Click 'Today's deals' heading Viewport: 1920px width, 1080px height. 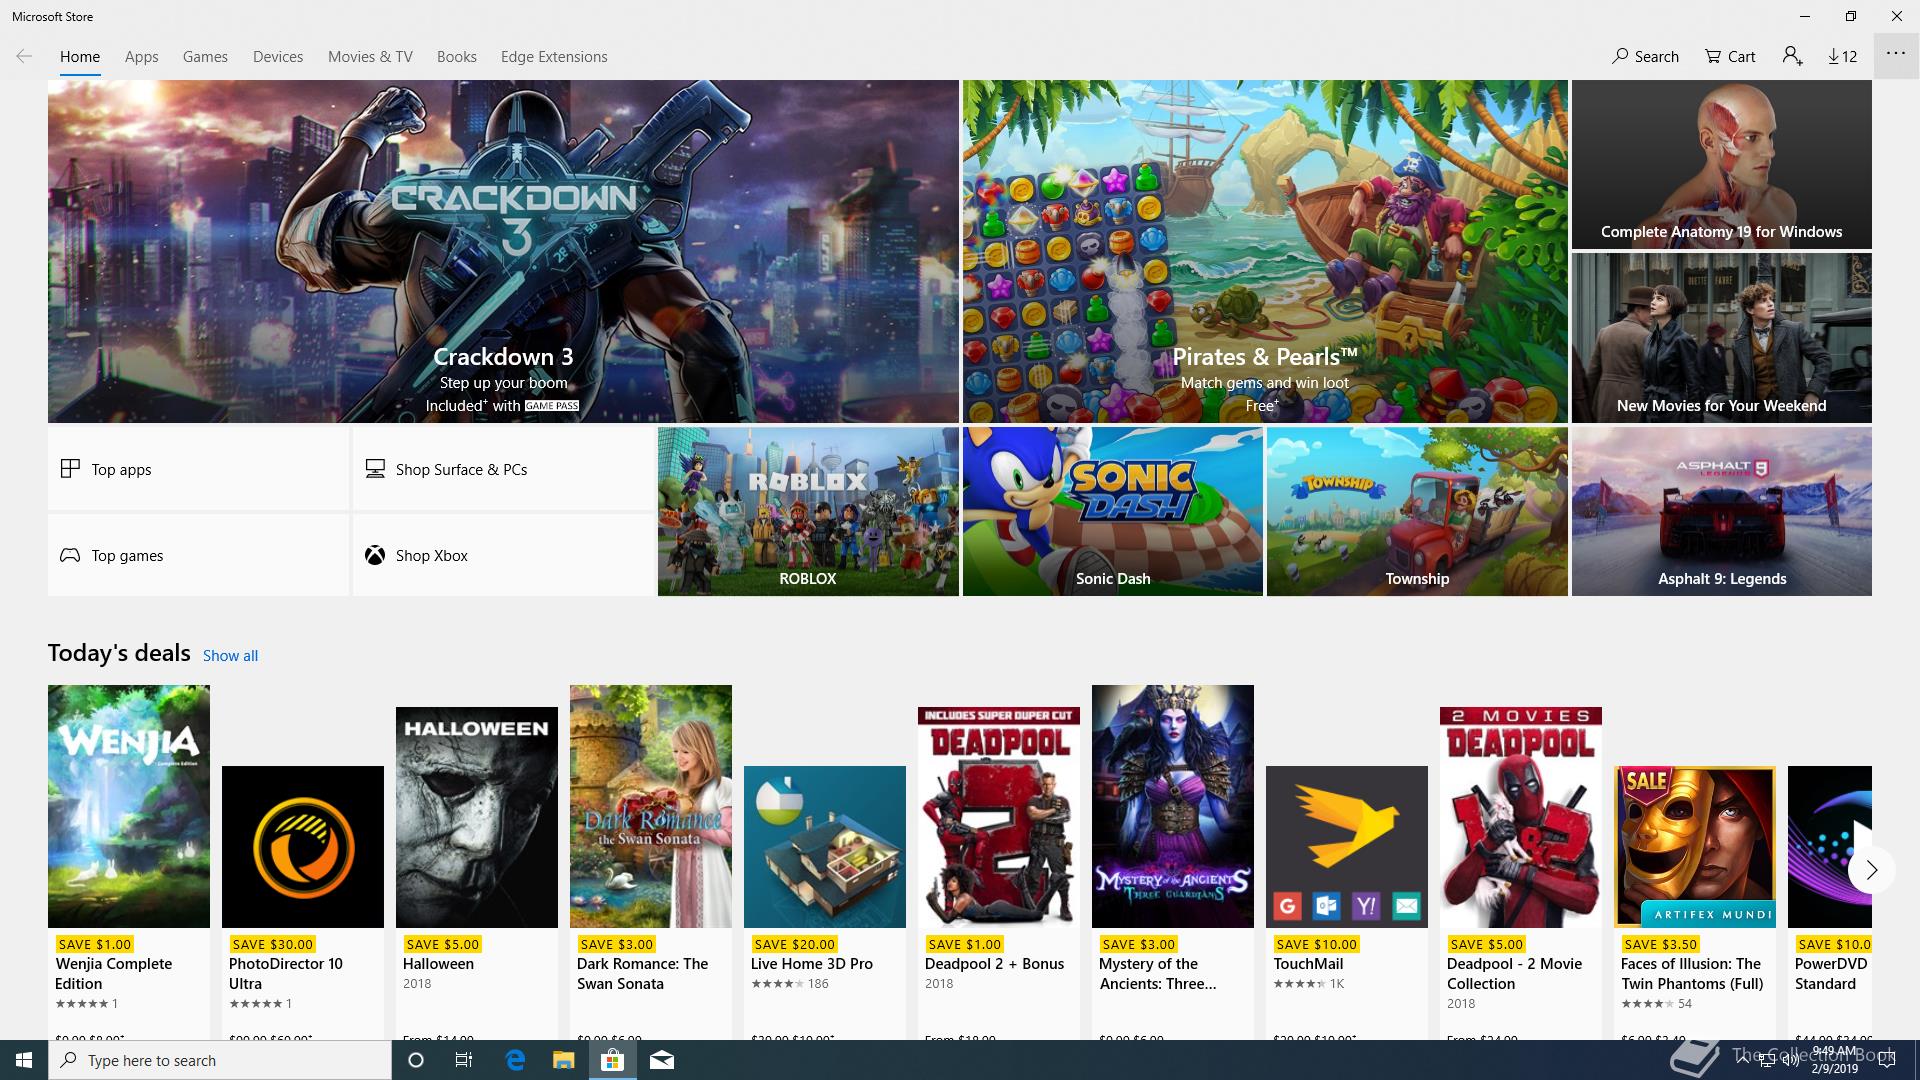click(119, 653)
